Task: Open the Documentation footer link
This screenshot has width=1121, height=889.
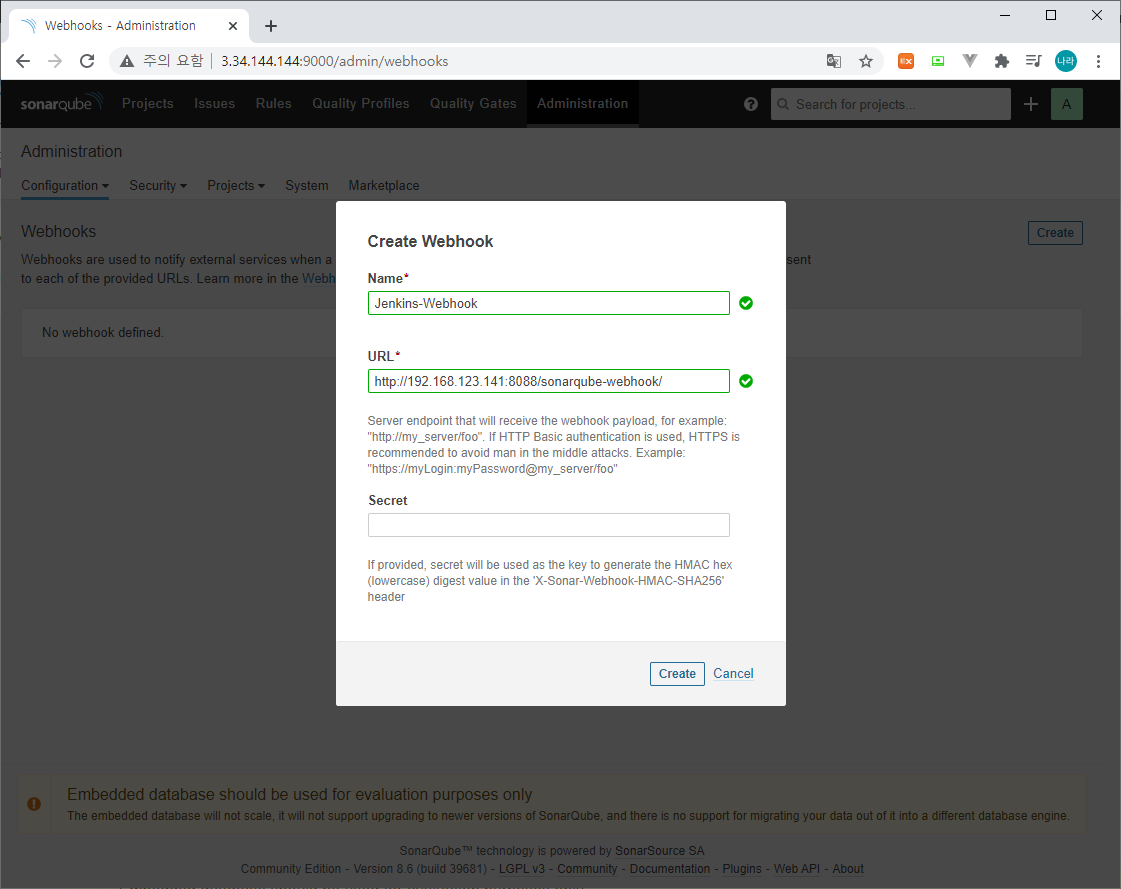Action: tap(670, 869)
